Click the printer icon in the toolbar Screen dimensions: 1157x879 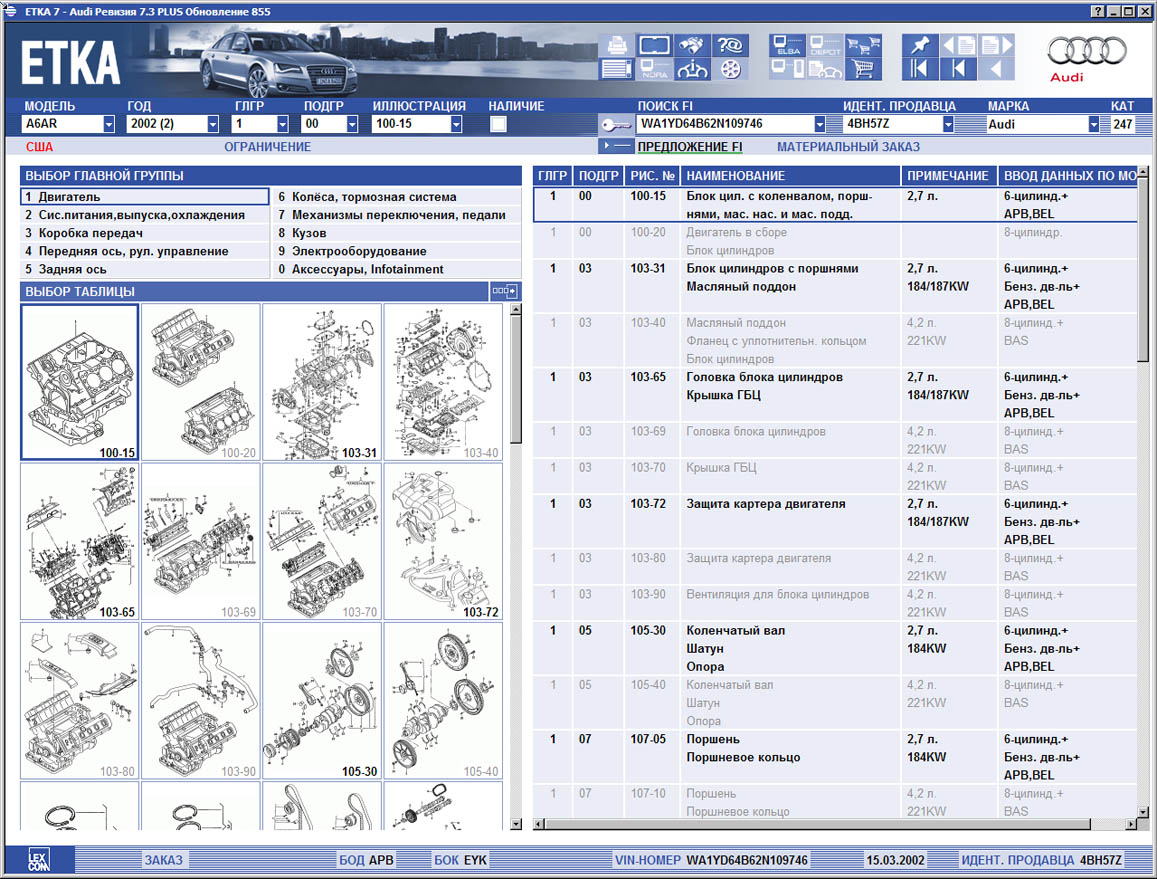click(x=615, y=45)
